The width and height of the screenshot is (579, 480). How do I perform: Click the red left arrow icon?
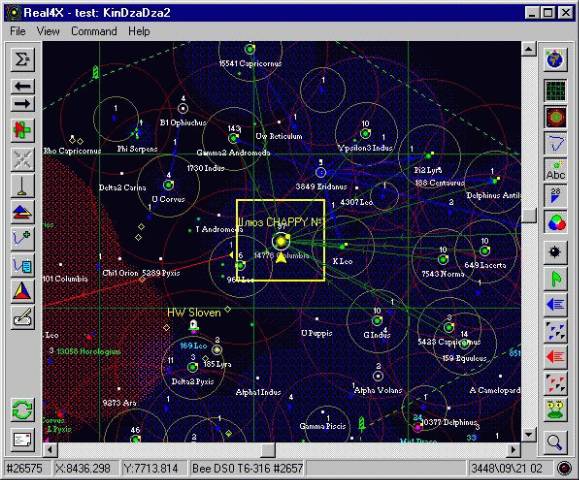pyautogui.click(x=555, y=357)
